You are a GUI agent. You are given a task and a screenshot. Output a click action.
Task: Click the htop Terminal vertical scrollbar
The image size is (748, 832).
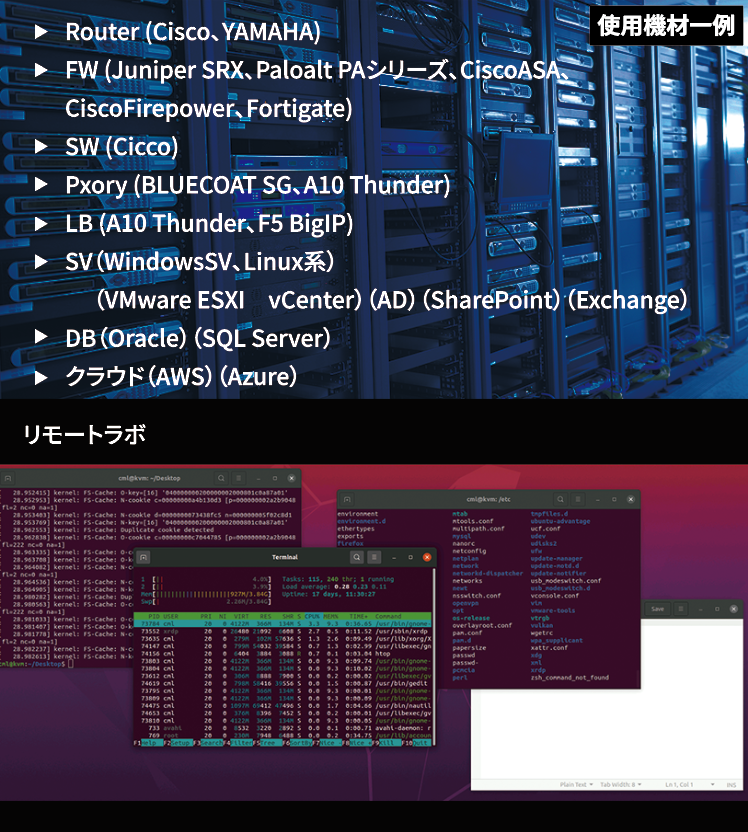pos(434,656)
